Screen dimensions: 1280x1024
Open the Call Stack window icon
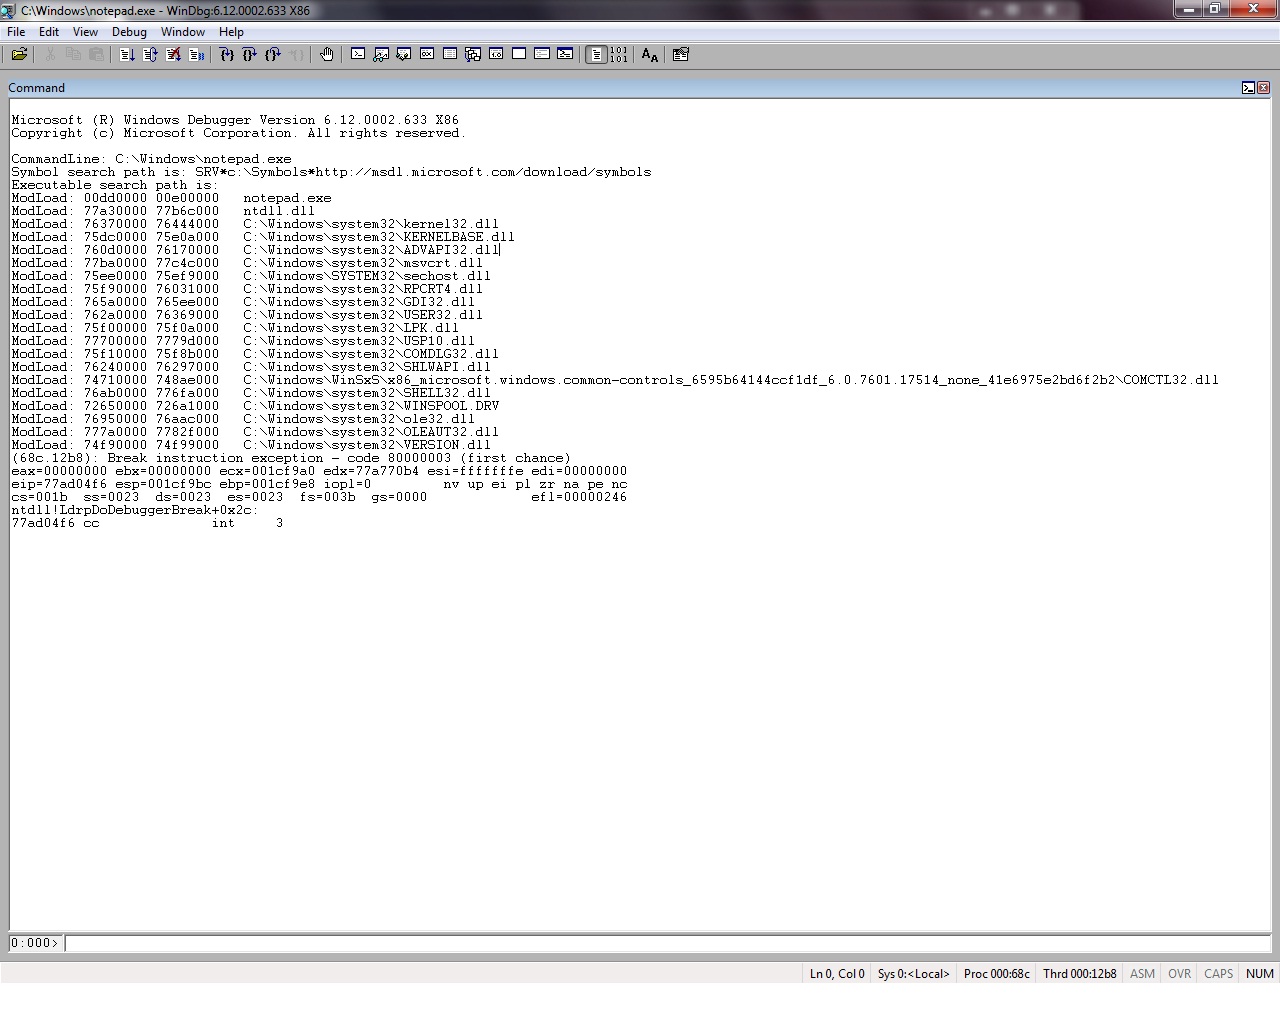coord(473,55)
